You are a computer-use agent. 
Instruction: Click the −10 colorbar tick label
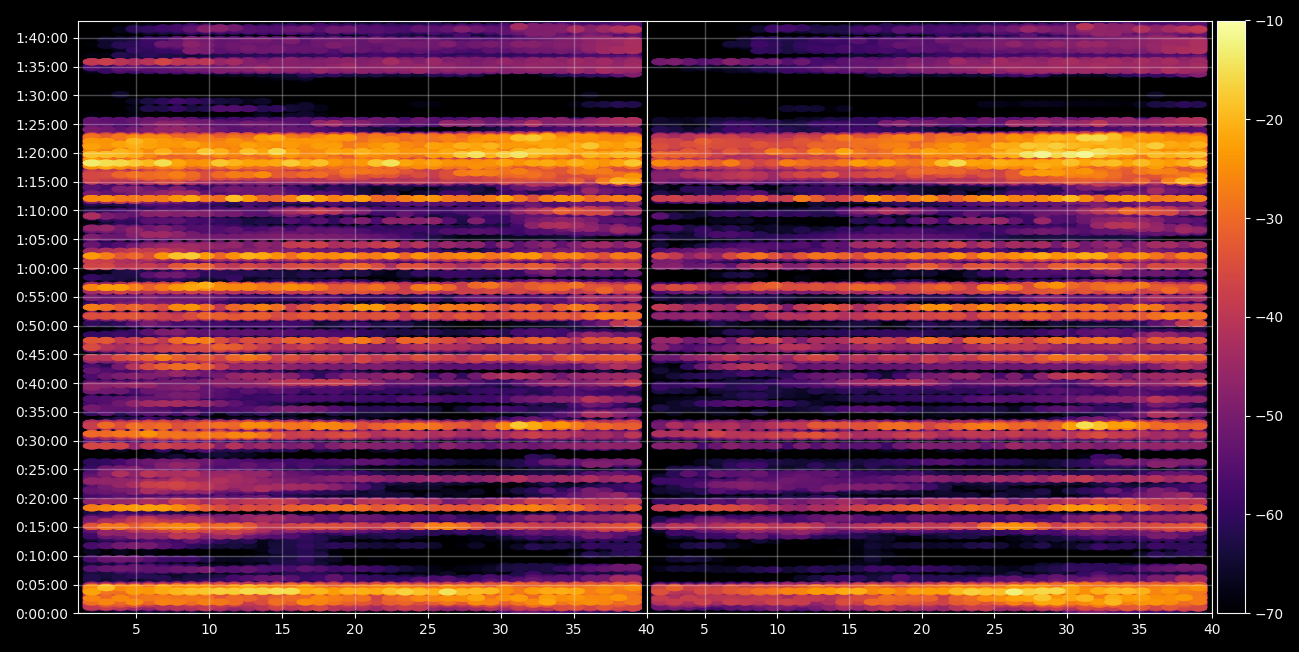click(1269, 21)
